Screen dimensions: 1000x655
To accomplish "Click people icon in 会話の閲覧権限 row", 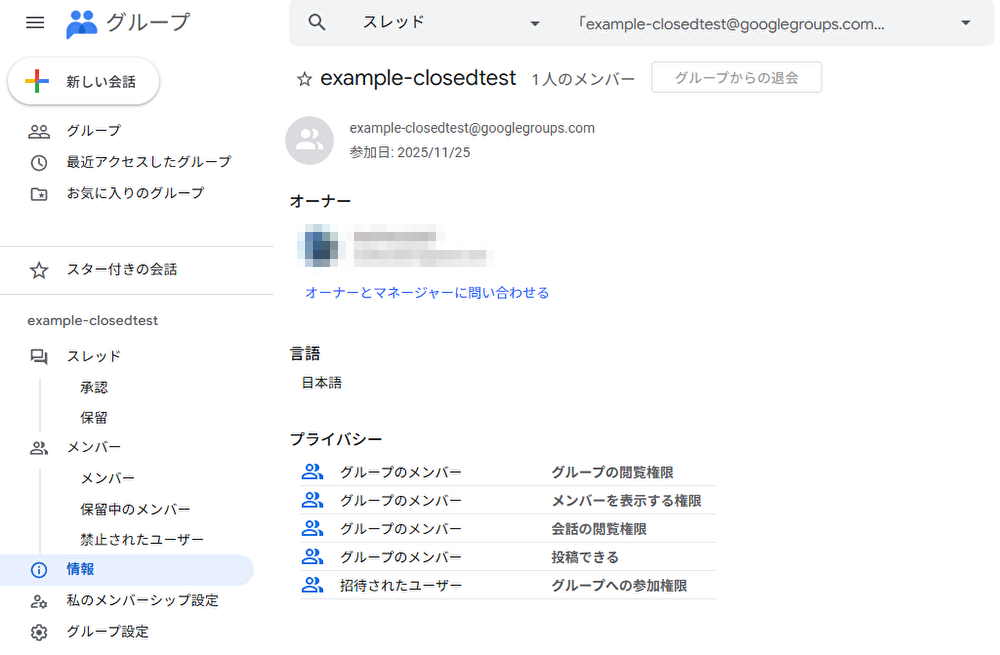I will pos(312,528).
